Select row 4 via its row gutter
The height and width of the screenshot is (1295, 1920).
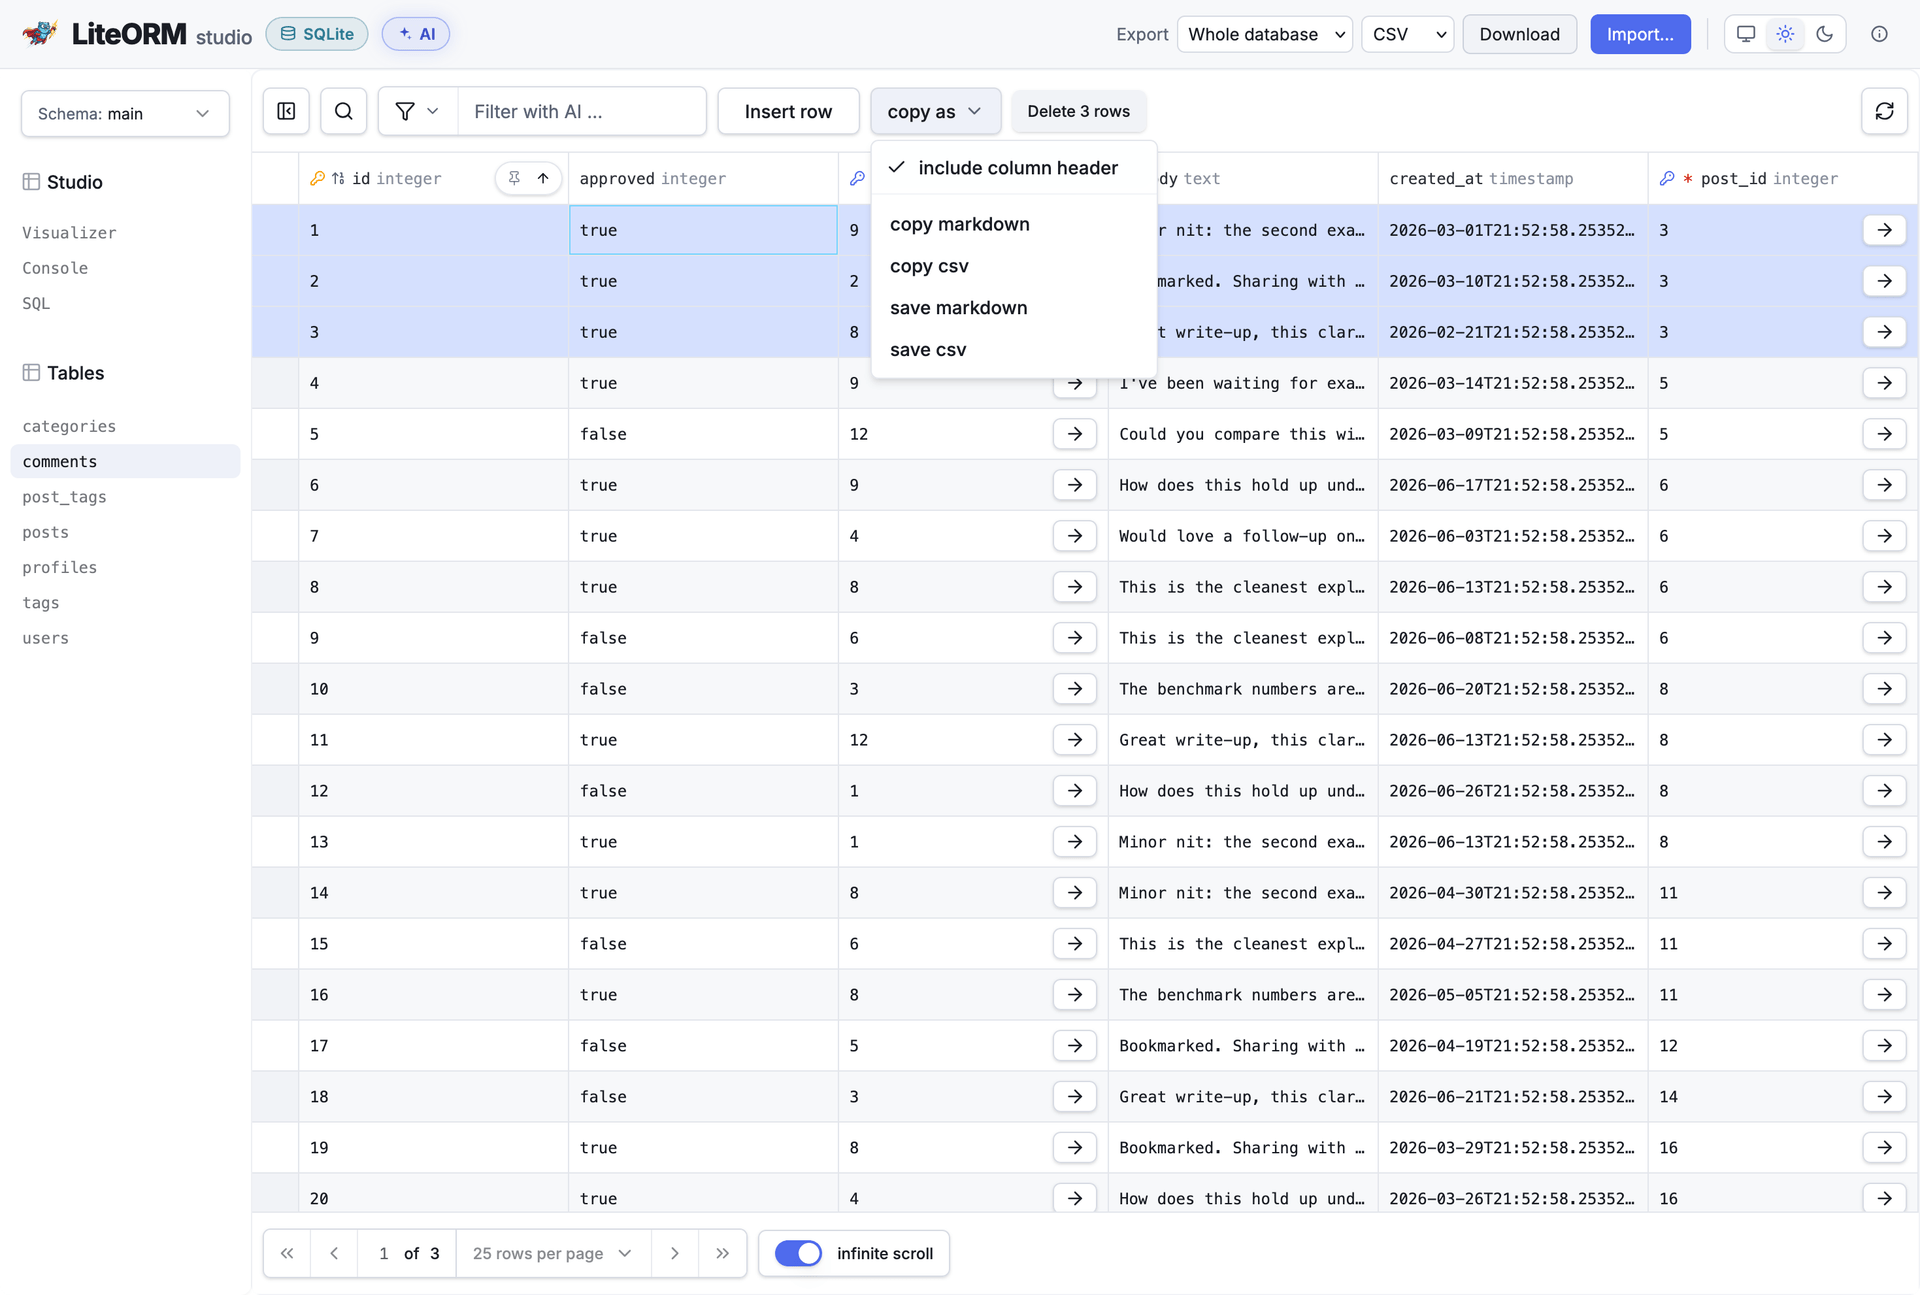[275, 383]
